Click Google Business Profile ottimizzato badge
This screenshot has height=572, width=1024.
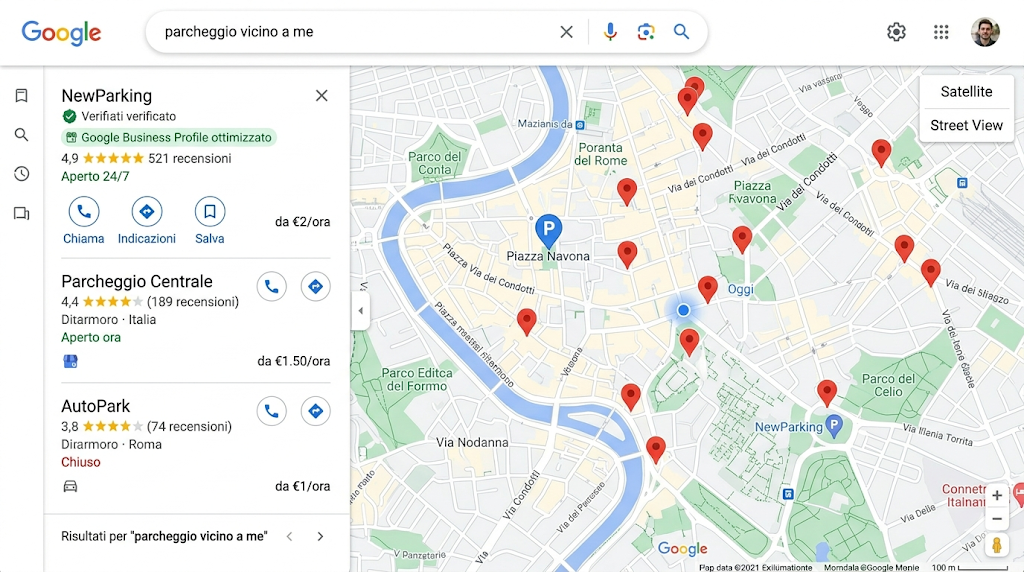point(168,138)
